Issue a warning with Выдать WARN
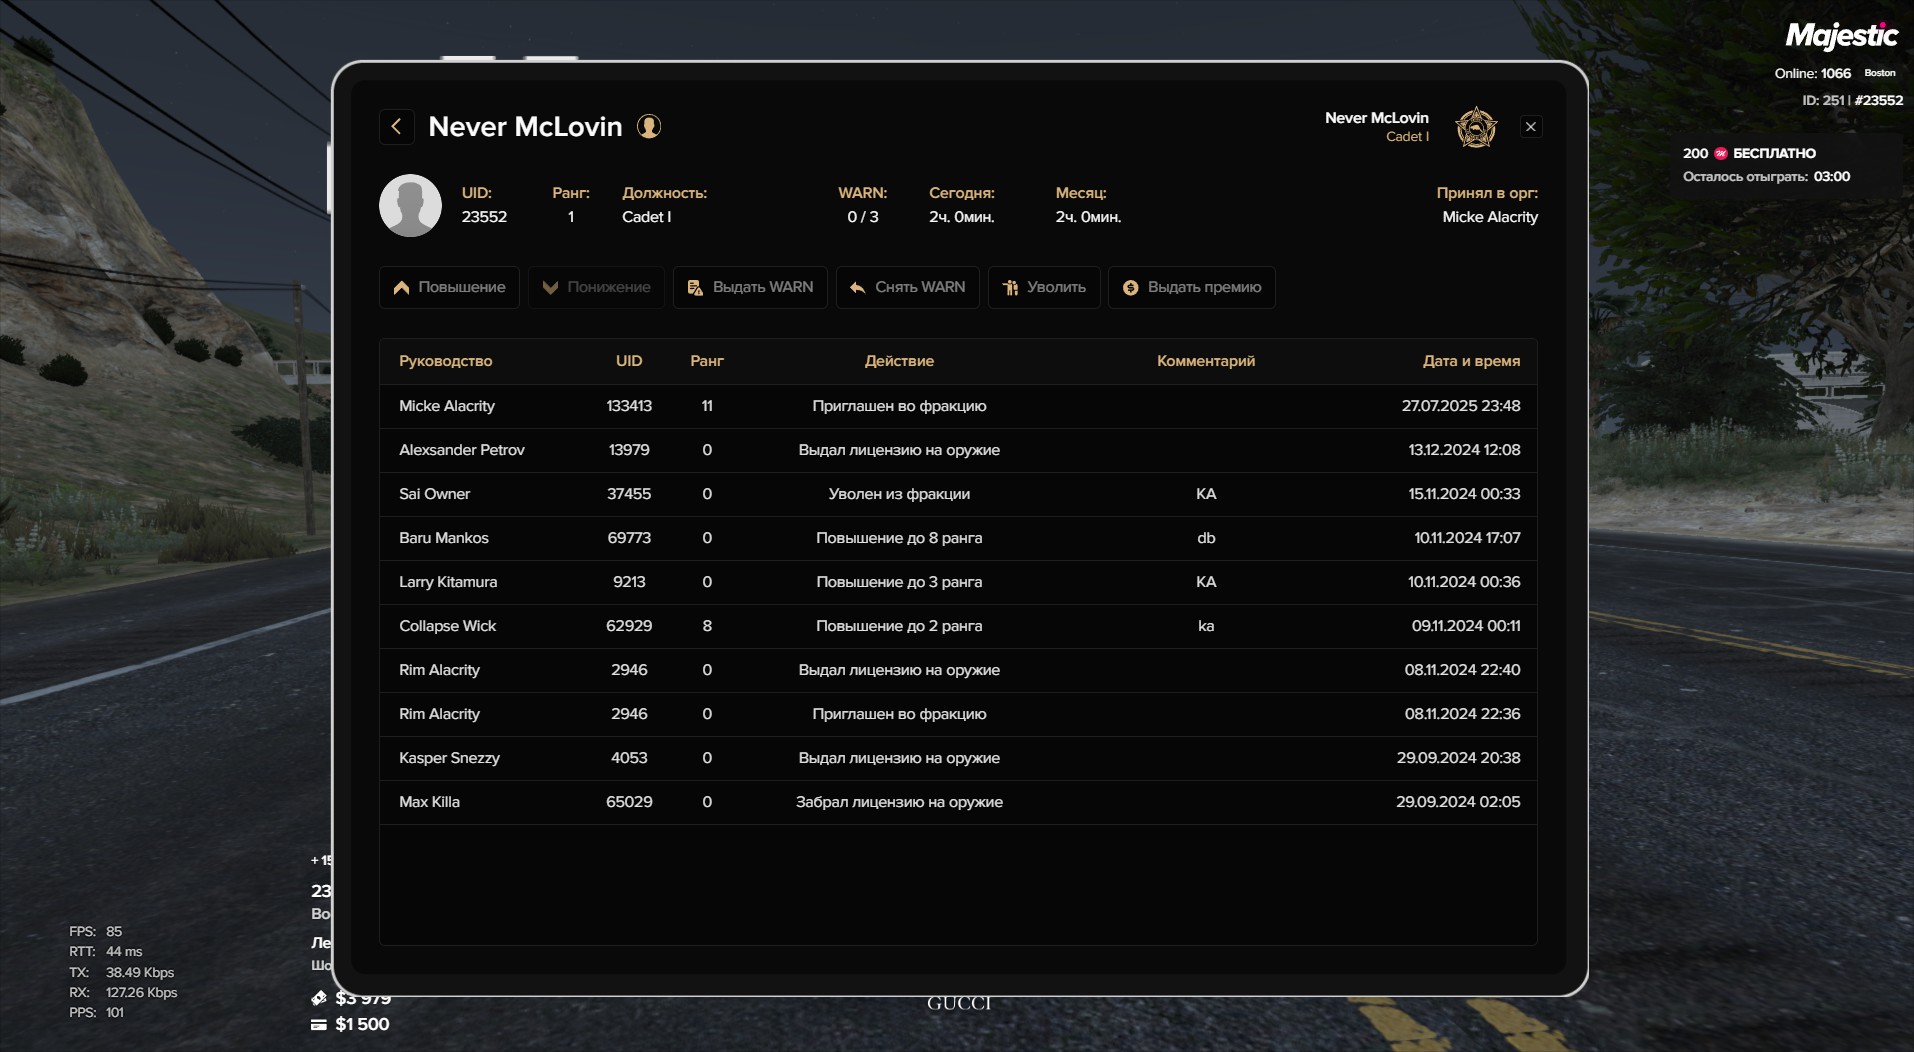The width and height of the screenshot is (1914, 1052). 750,288
